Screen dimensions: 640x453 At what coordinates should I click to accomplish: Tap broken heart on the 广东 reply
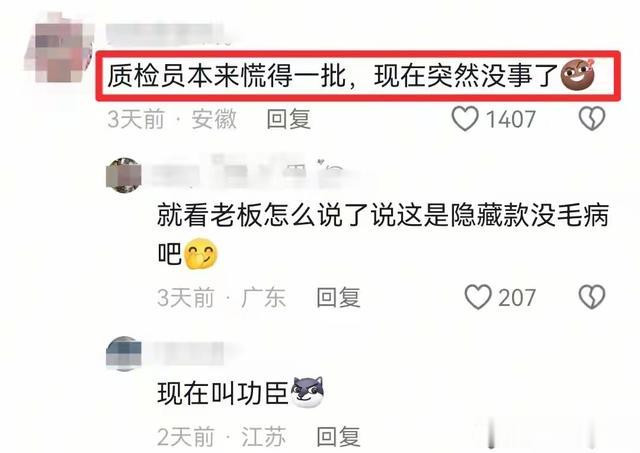click(x=592, y=297)
